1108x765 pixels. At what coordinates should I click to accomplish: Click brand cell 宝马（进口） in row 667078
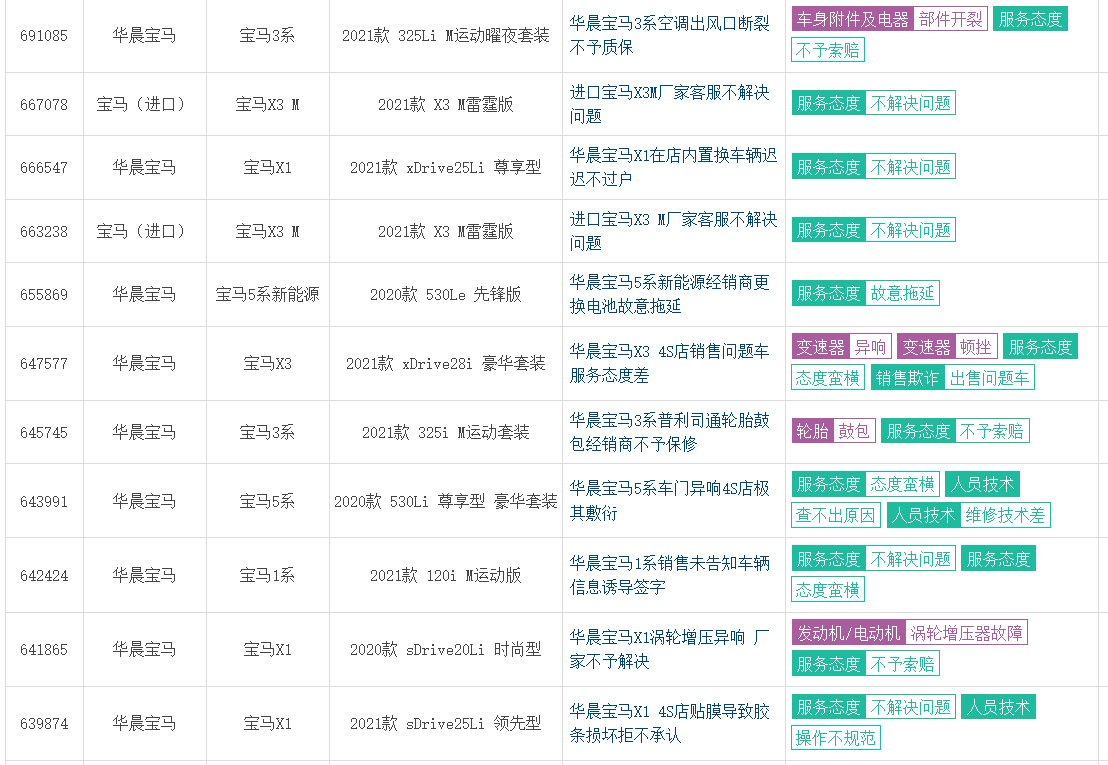[144, 105]
